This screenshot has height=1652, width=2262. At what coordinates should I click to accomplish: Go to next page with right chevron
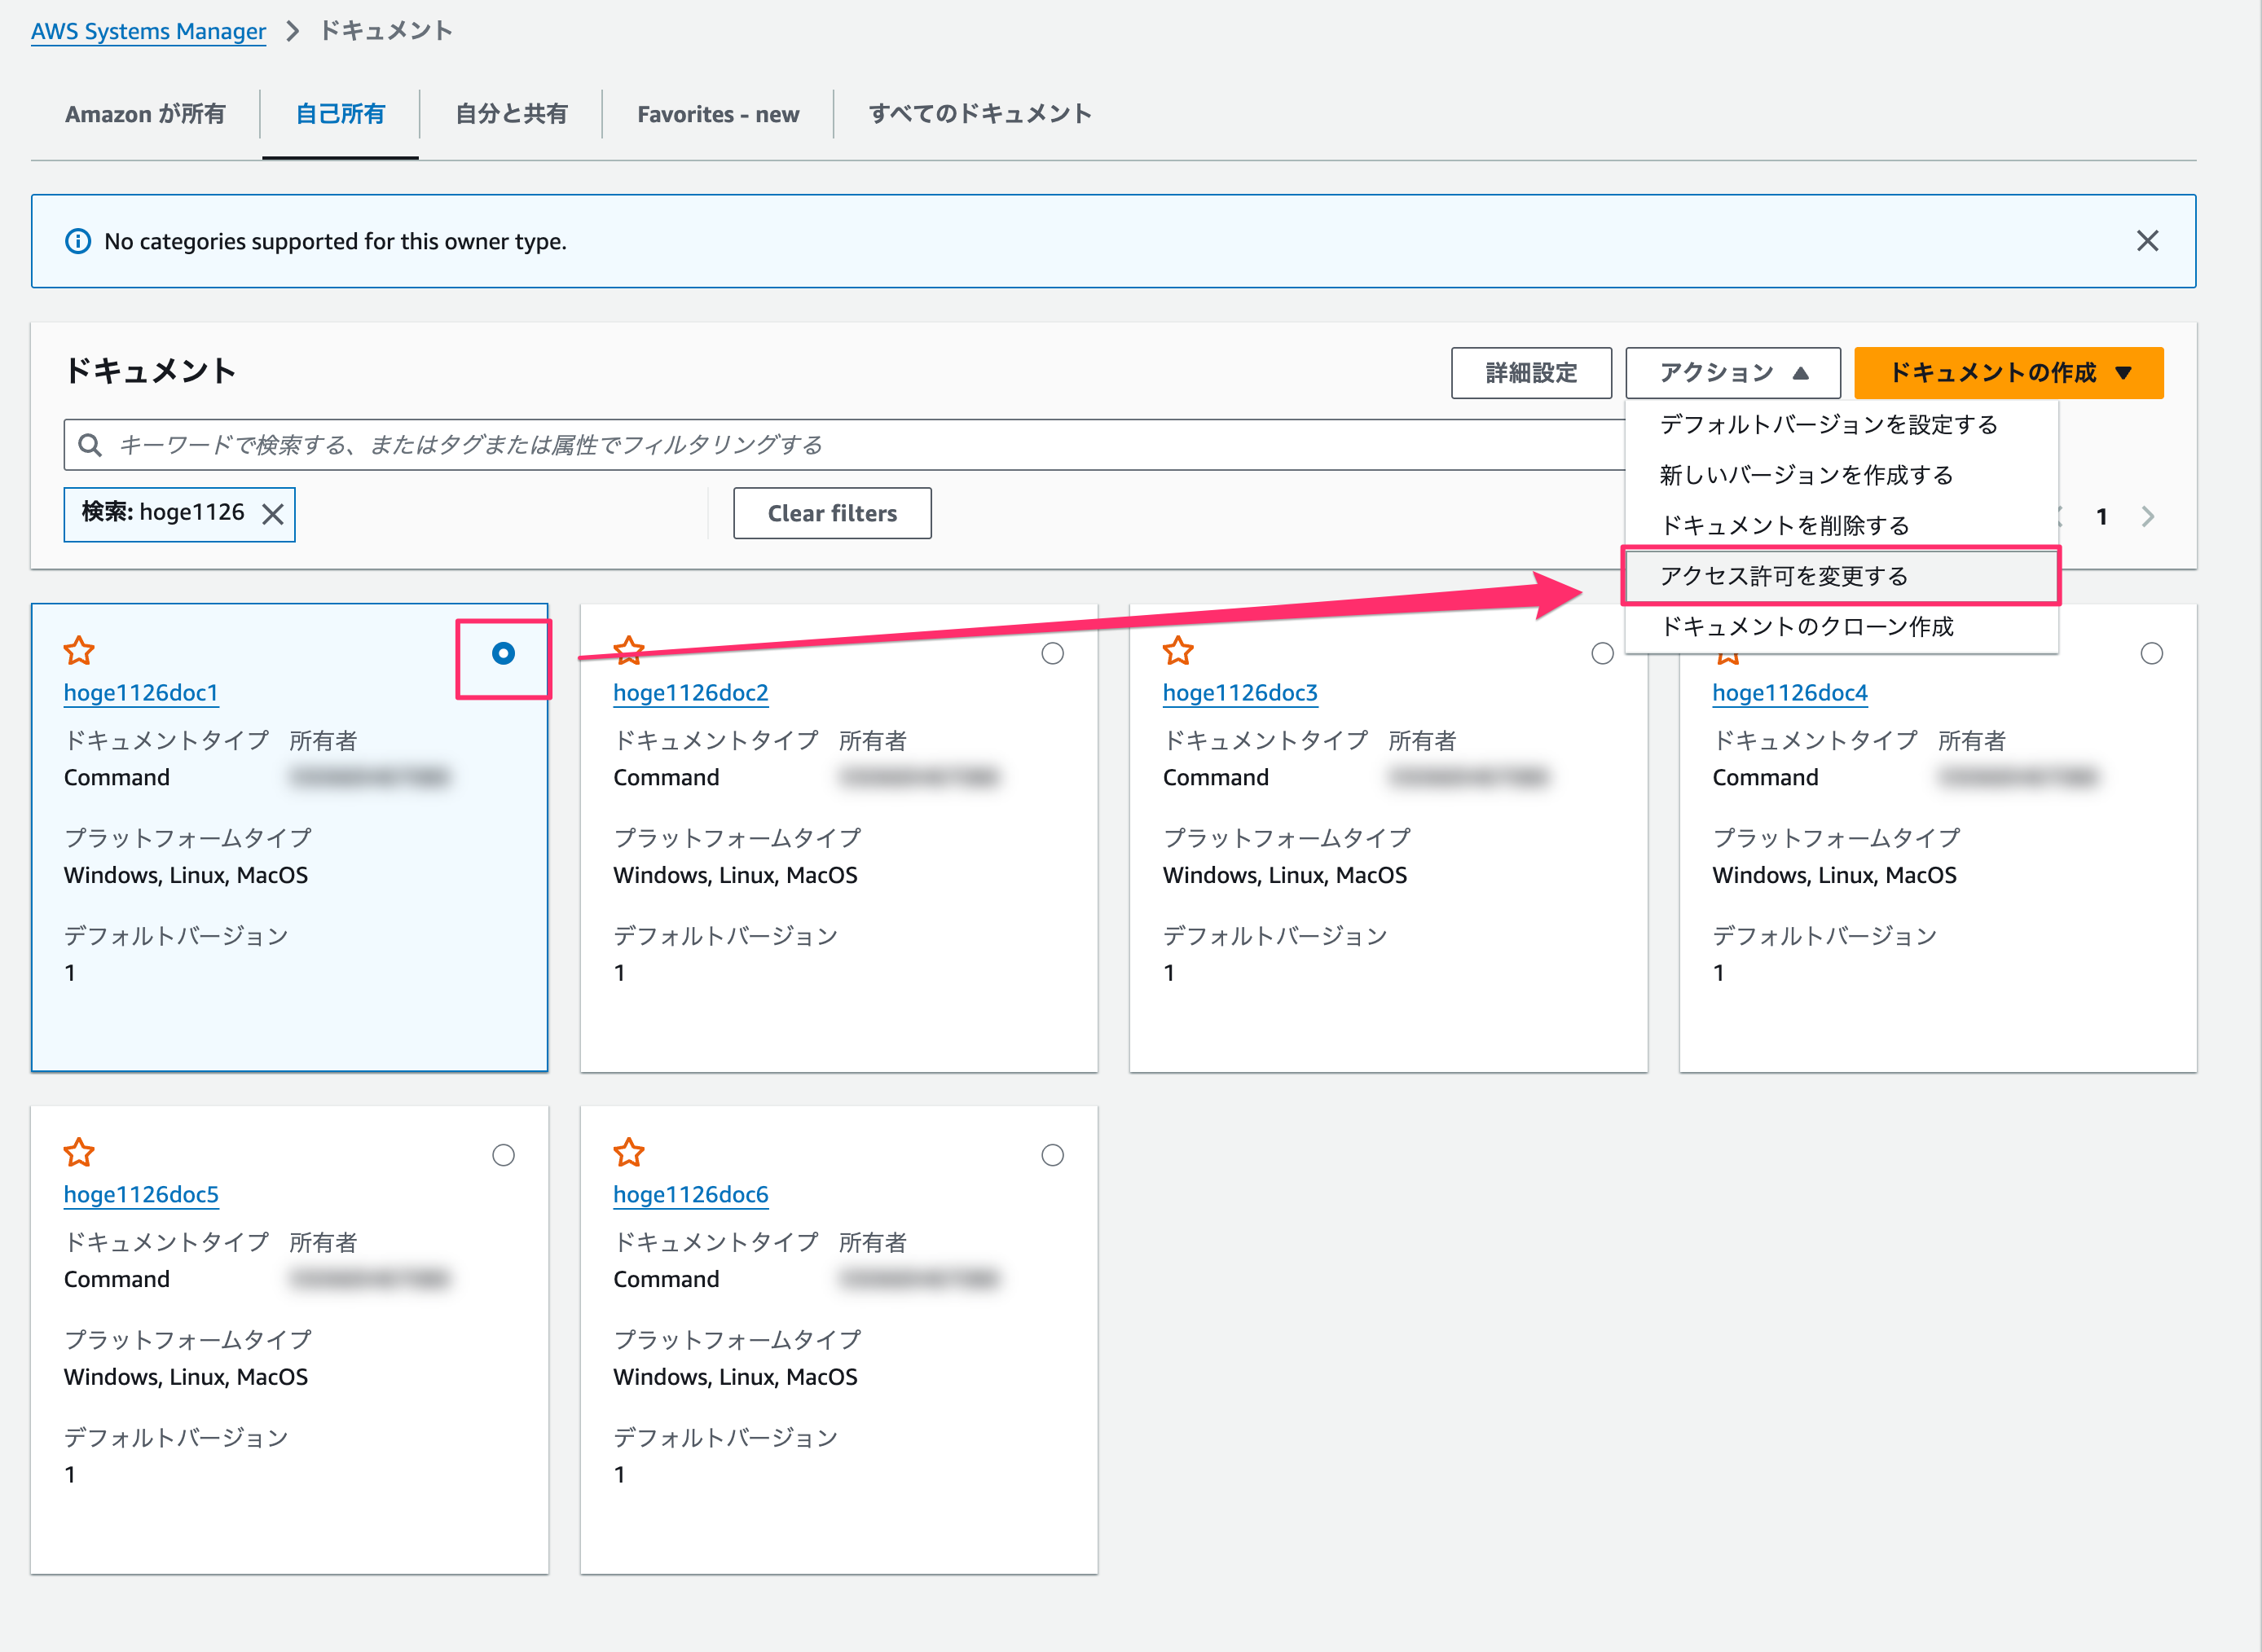(2147, 517)
